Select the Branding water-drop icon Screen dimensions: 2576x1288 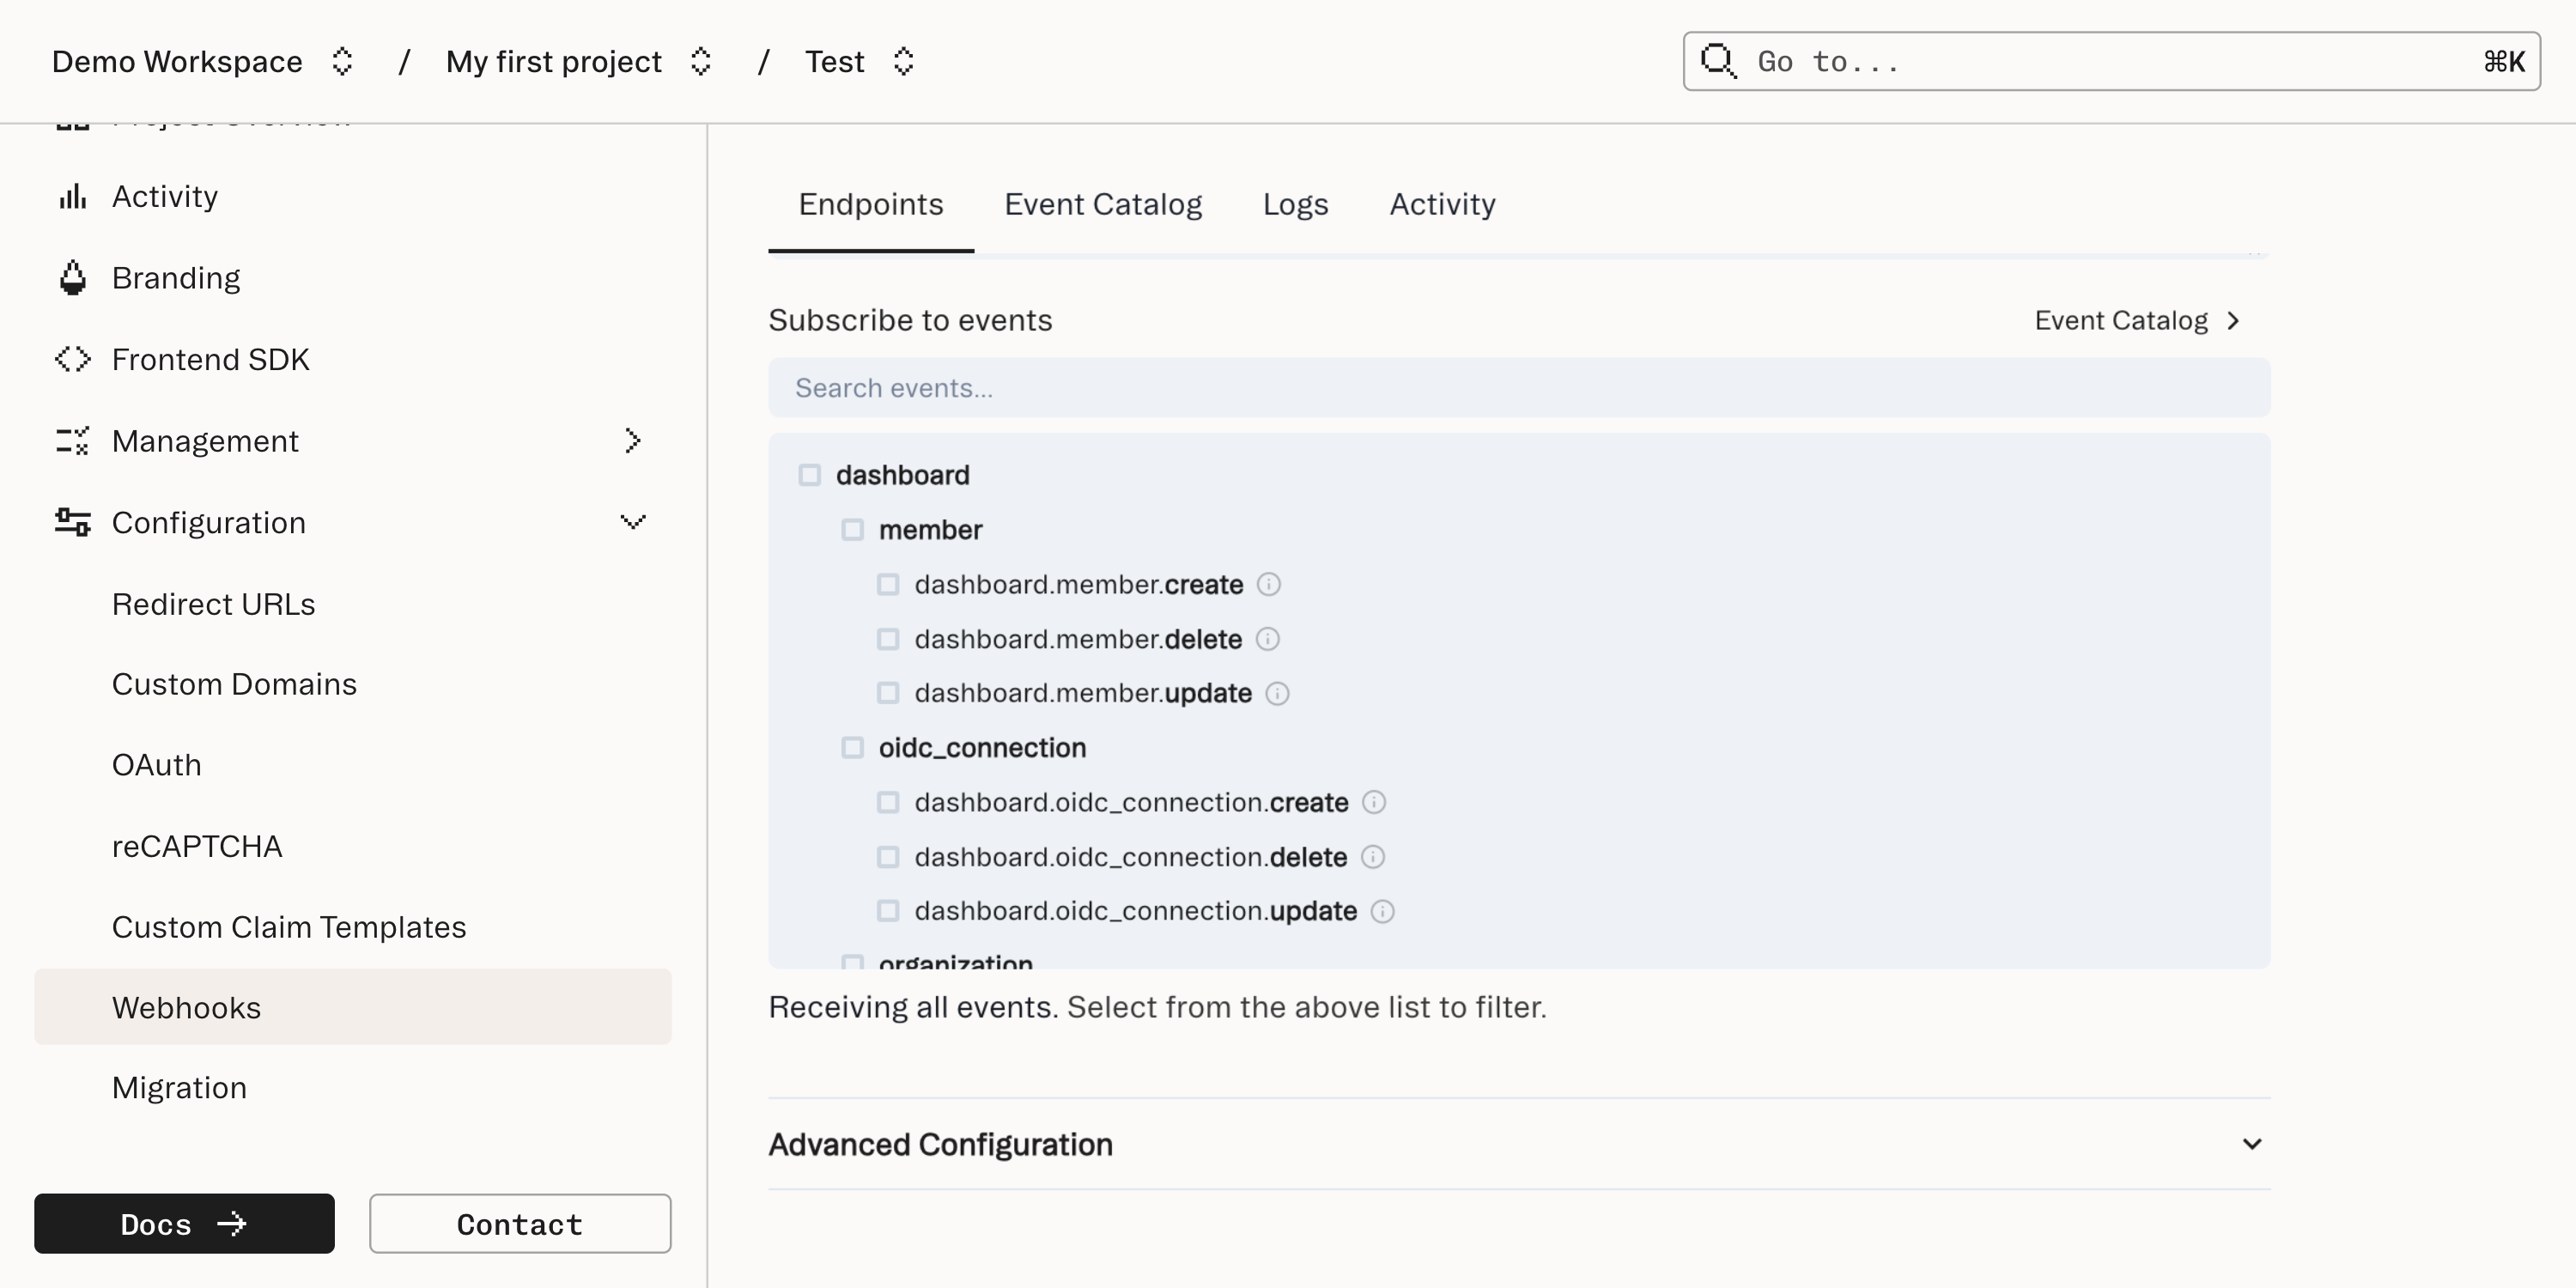(x=71, y=277)
